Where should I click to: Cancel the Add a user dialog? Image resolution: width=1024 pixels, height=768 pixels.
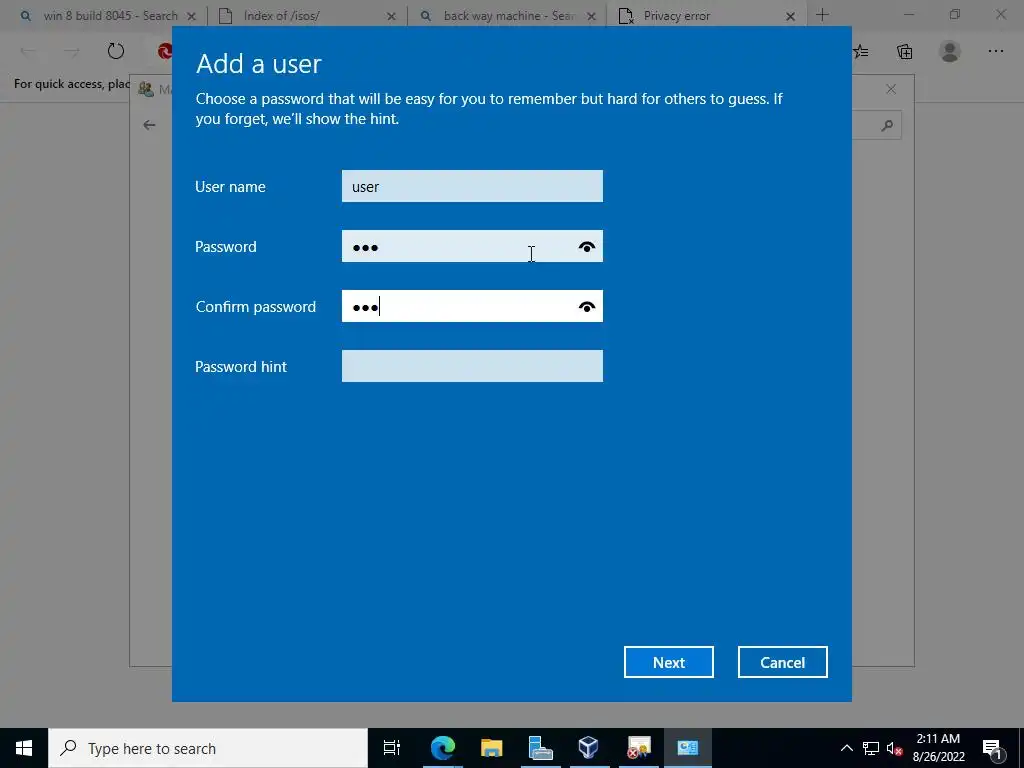(x=782, y=662)
